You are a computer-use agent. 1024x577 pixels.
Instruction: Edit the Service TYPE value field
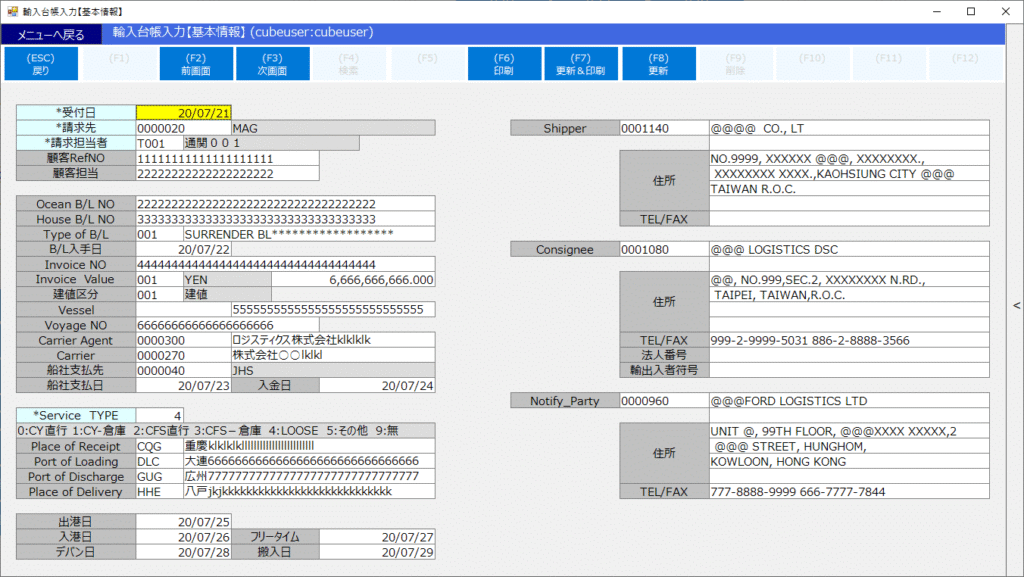pyautogui.click(x=160, y=415)
